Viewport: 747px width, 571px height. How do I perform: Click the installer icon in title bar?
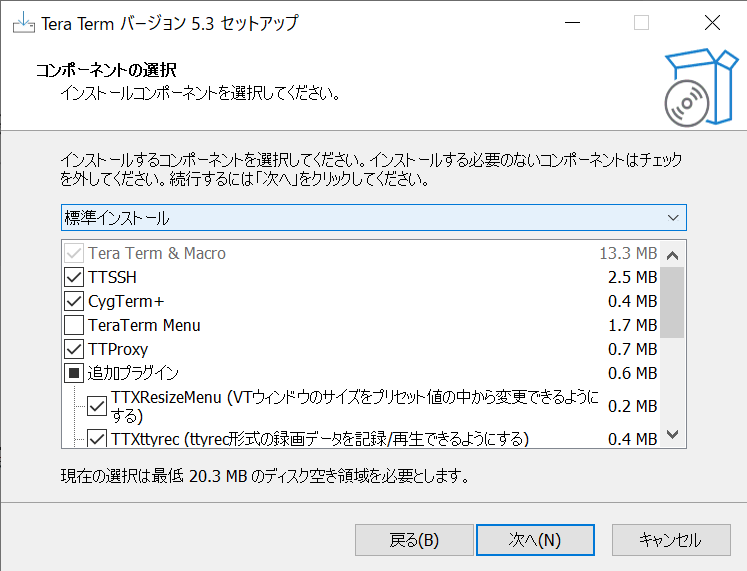point(23,23)
